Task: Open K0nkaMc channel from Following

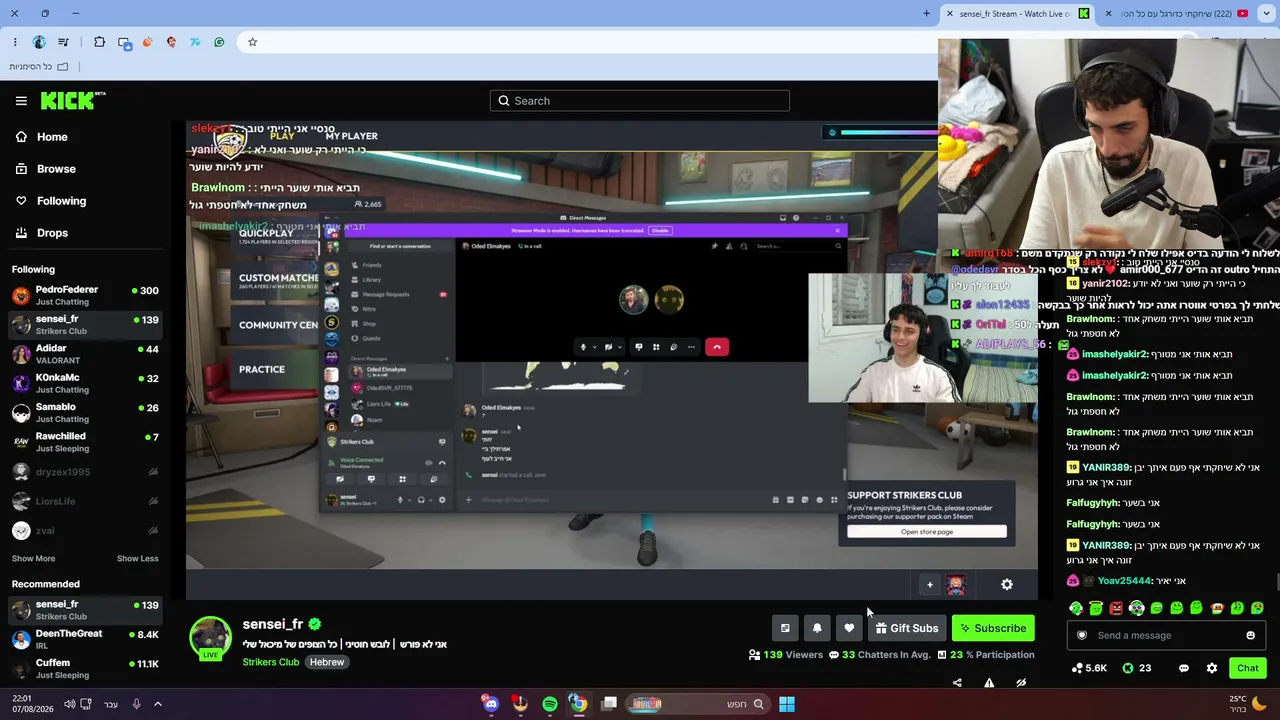Action: click(85, 383)
